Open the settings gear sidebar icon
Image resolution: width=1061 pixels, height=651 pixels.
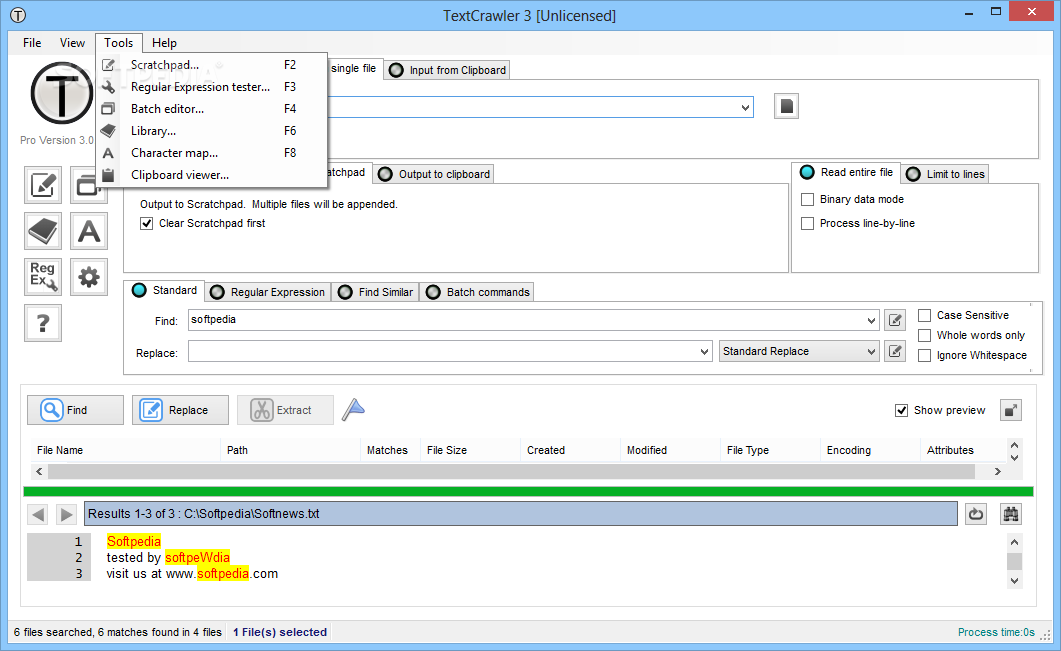pos(89,277)
